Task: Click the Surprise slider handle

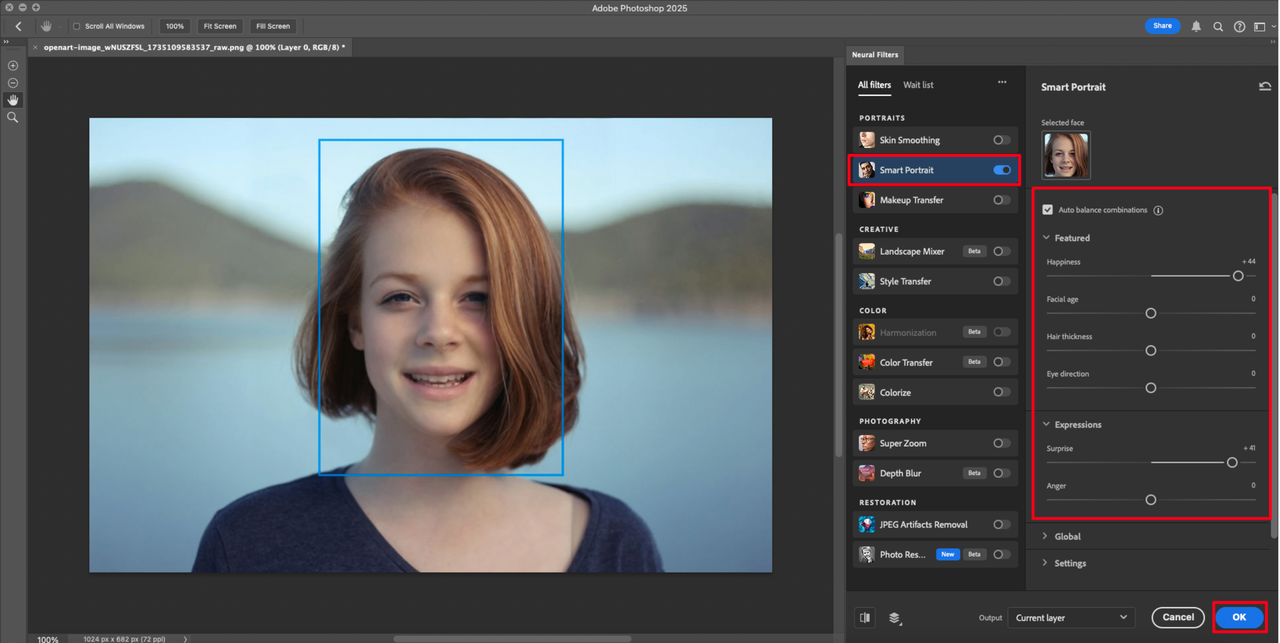Action: click(1232, 463)
